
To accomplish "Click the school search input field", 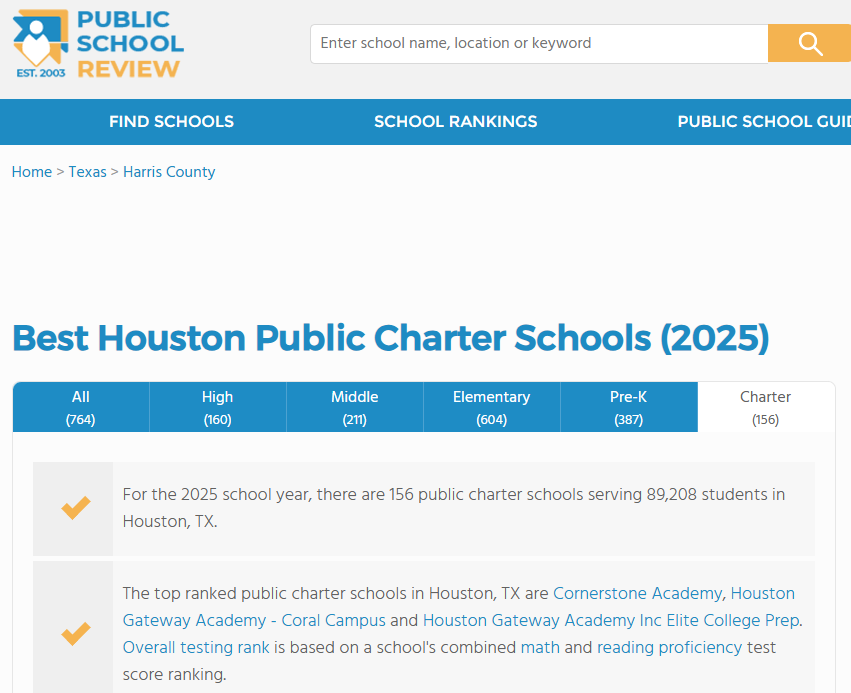I will pos(539,43).
